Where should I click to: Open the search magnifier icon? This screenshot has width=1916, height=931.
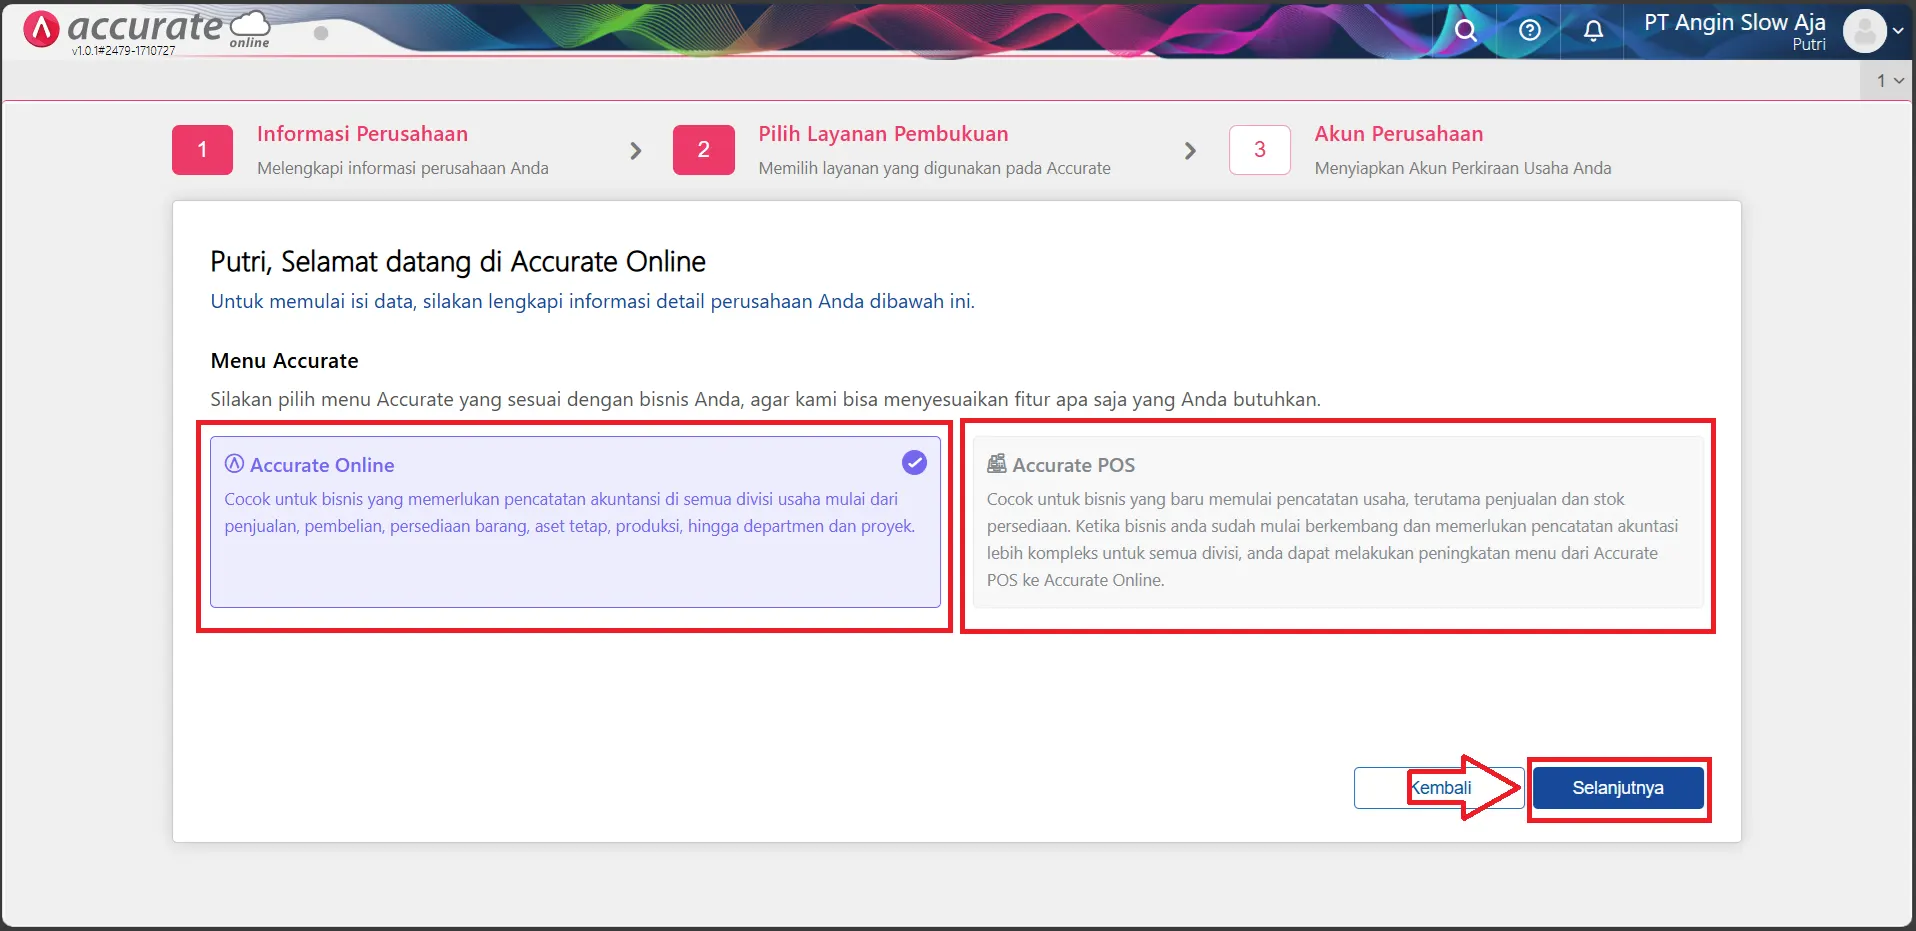point(1465,30)
